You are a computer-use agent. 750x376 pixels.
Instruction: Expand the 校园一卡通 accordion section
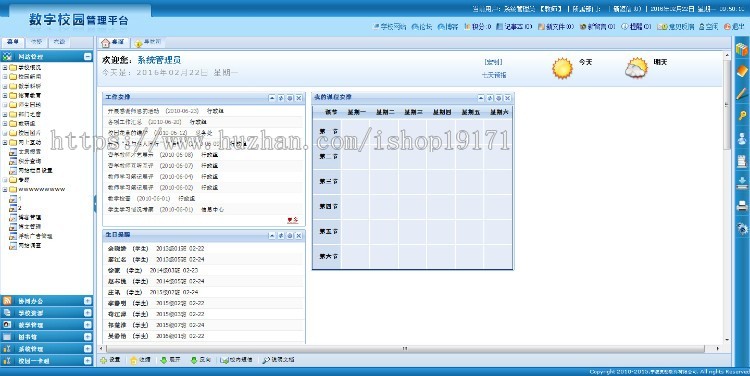pos(88,361)
